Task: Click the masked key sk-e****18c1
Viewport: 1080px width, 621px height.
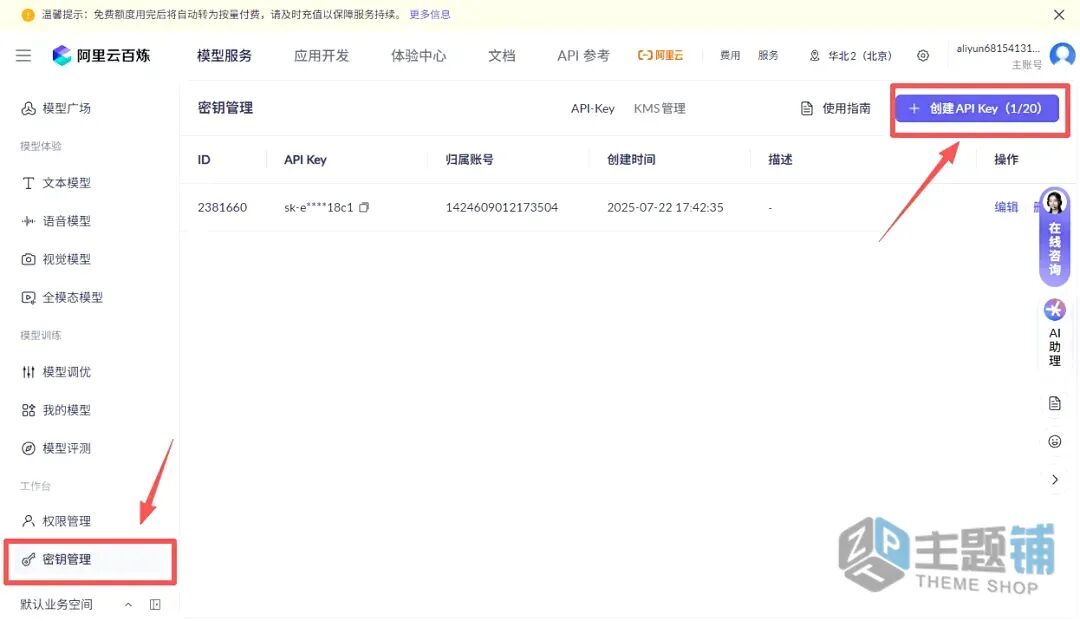Action: coord(319,207)
